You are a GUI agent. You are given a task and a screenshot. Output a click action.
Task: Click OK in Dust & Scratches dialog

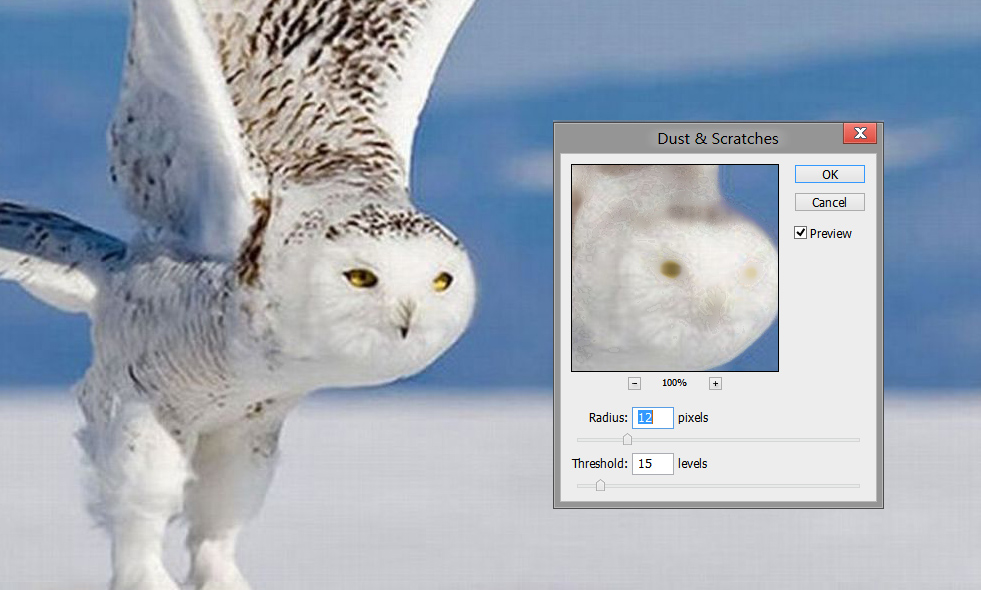click(830, 175)
